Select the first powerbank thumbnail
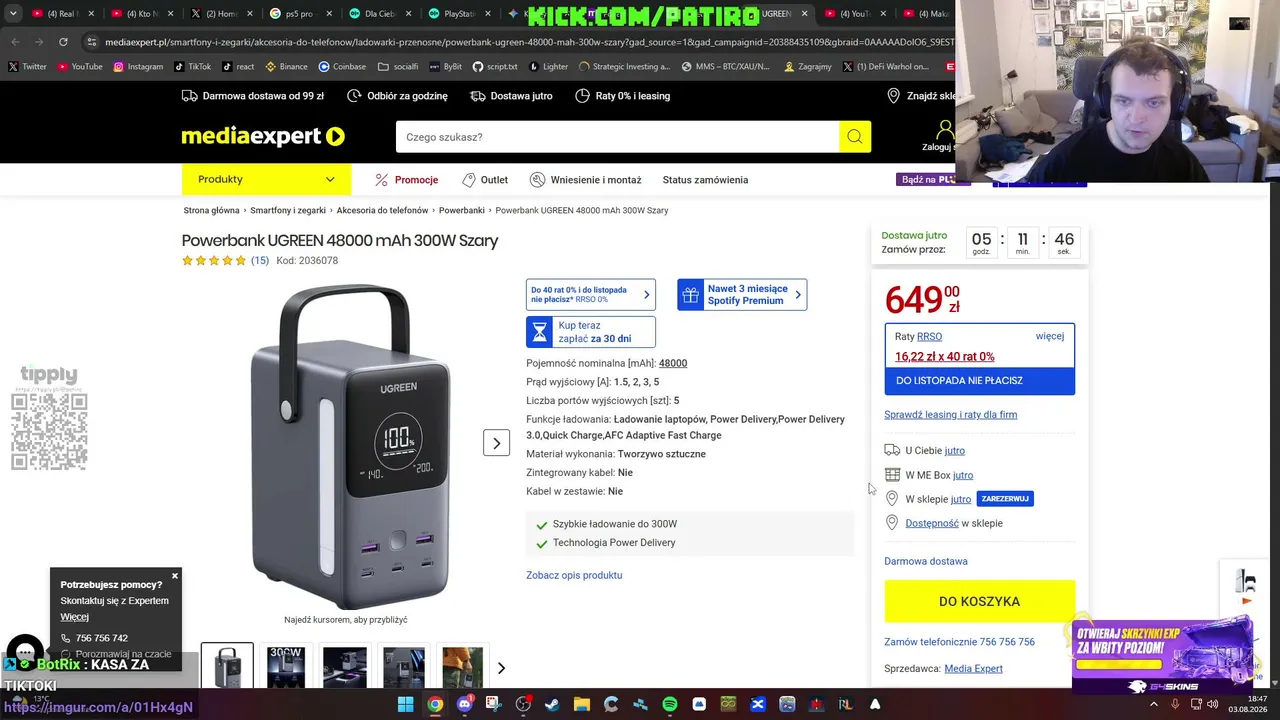This screenshot has height=720, width=1280. (x=227, y=668)
